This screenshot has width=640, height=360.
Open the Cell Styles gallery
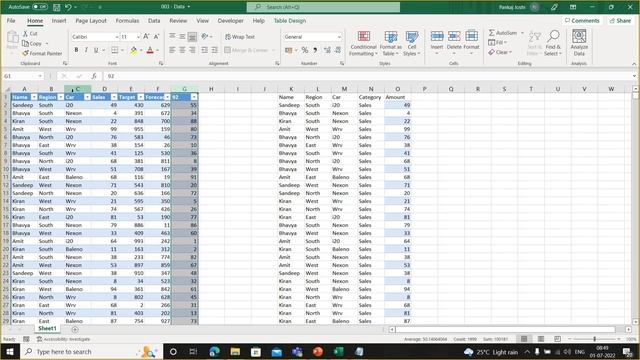coord(412,43)
